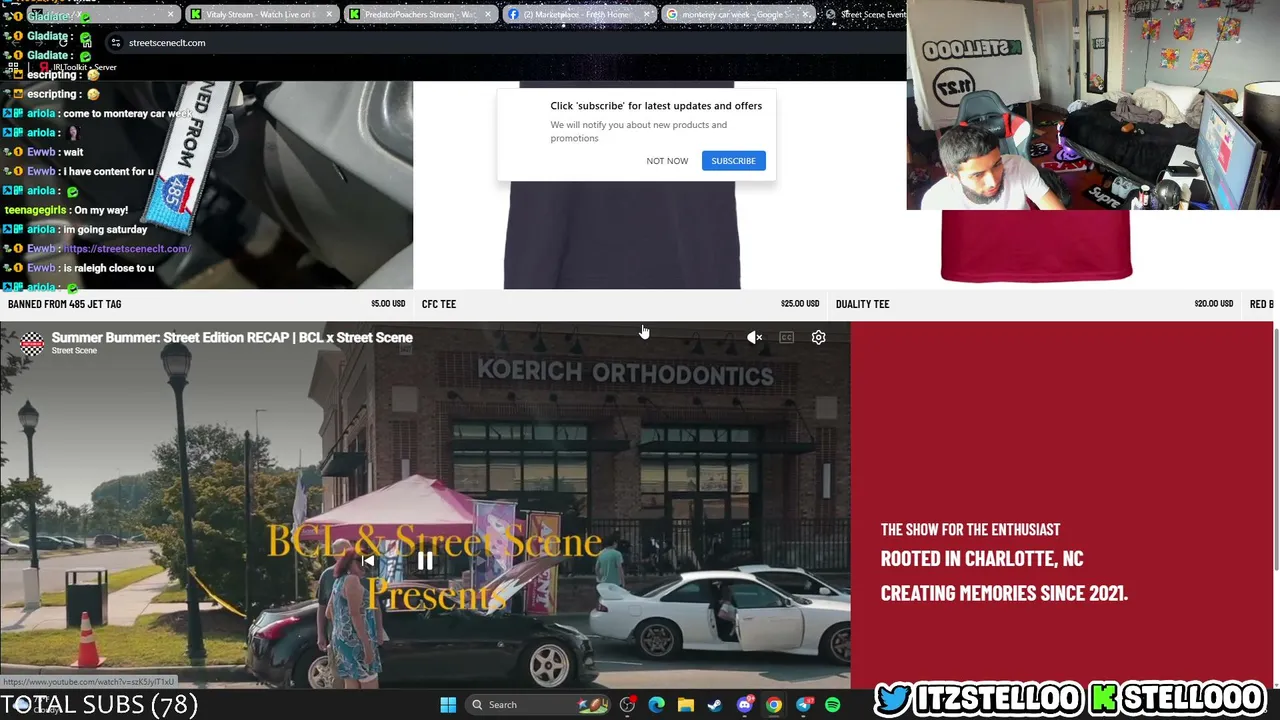Viewport: 1280px width, 720px height.
Task: Switch to Google Chrome in the taskbar
Action: click(774, 705)
